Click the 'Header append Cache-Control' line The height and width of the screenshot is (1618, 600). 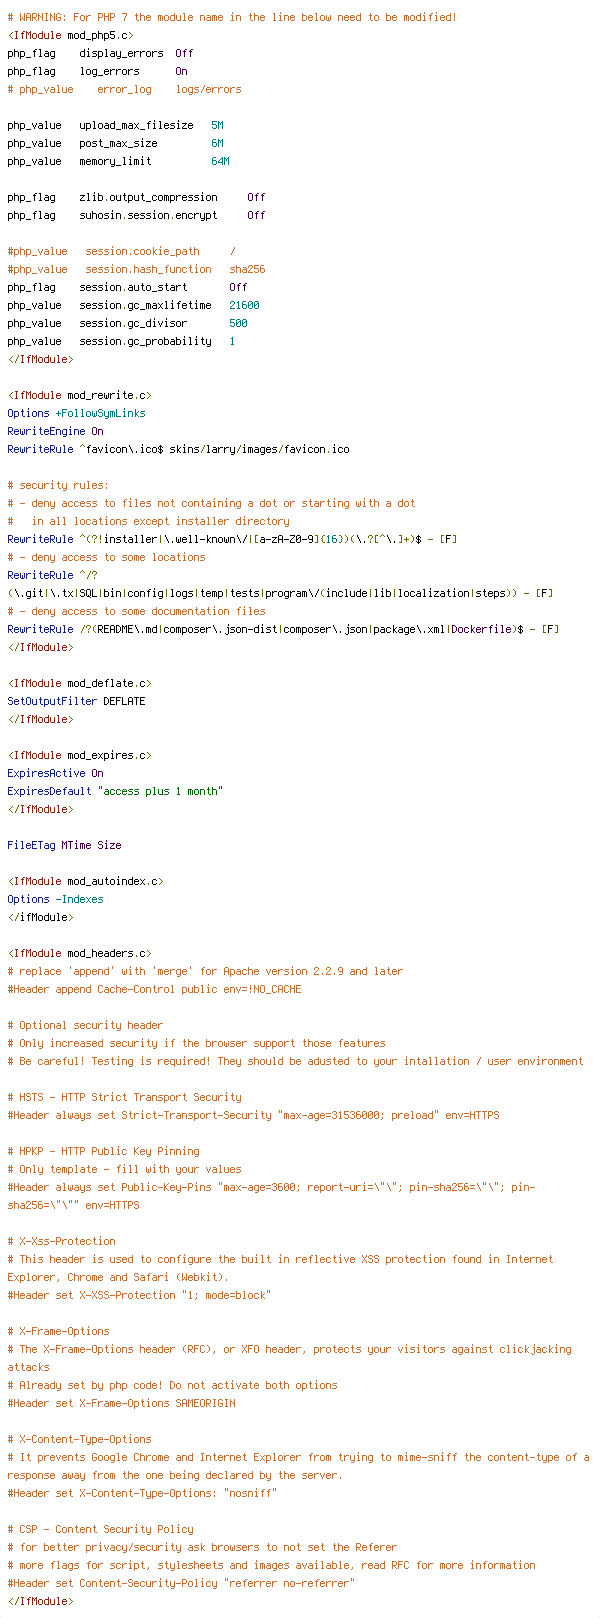tap(154, 989)
